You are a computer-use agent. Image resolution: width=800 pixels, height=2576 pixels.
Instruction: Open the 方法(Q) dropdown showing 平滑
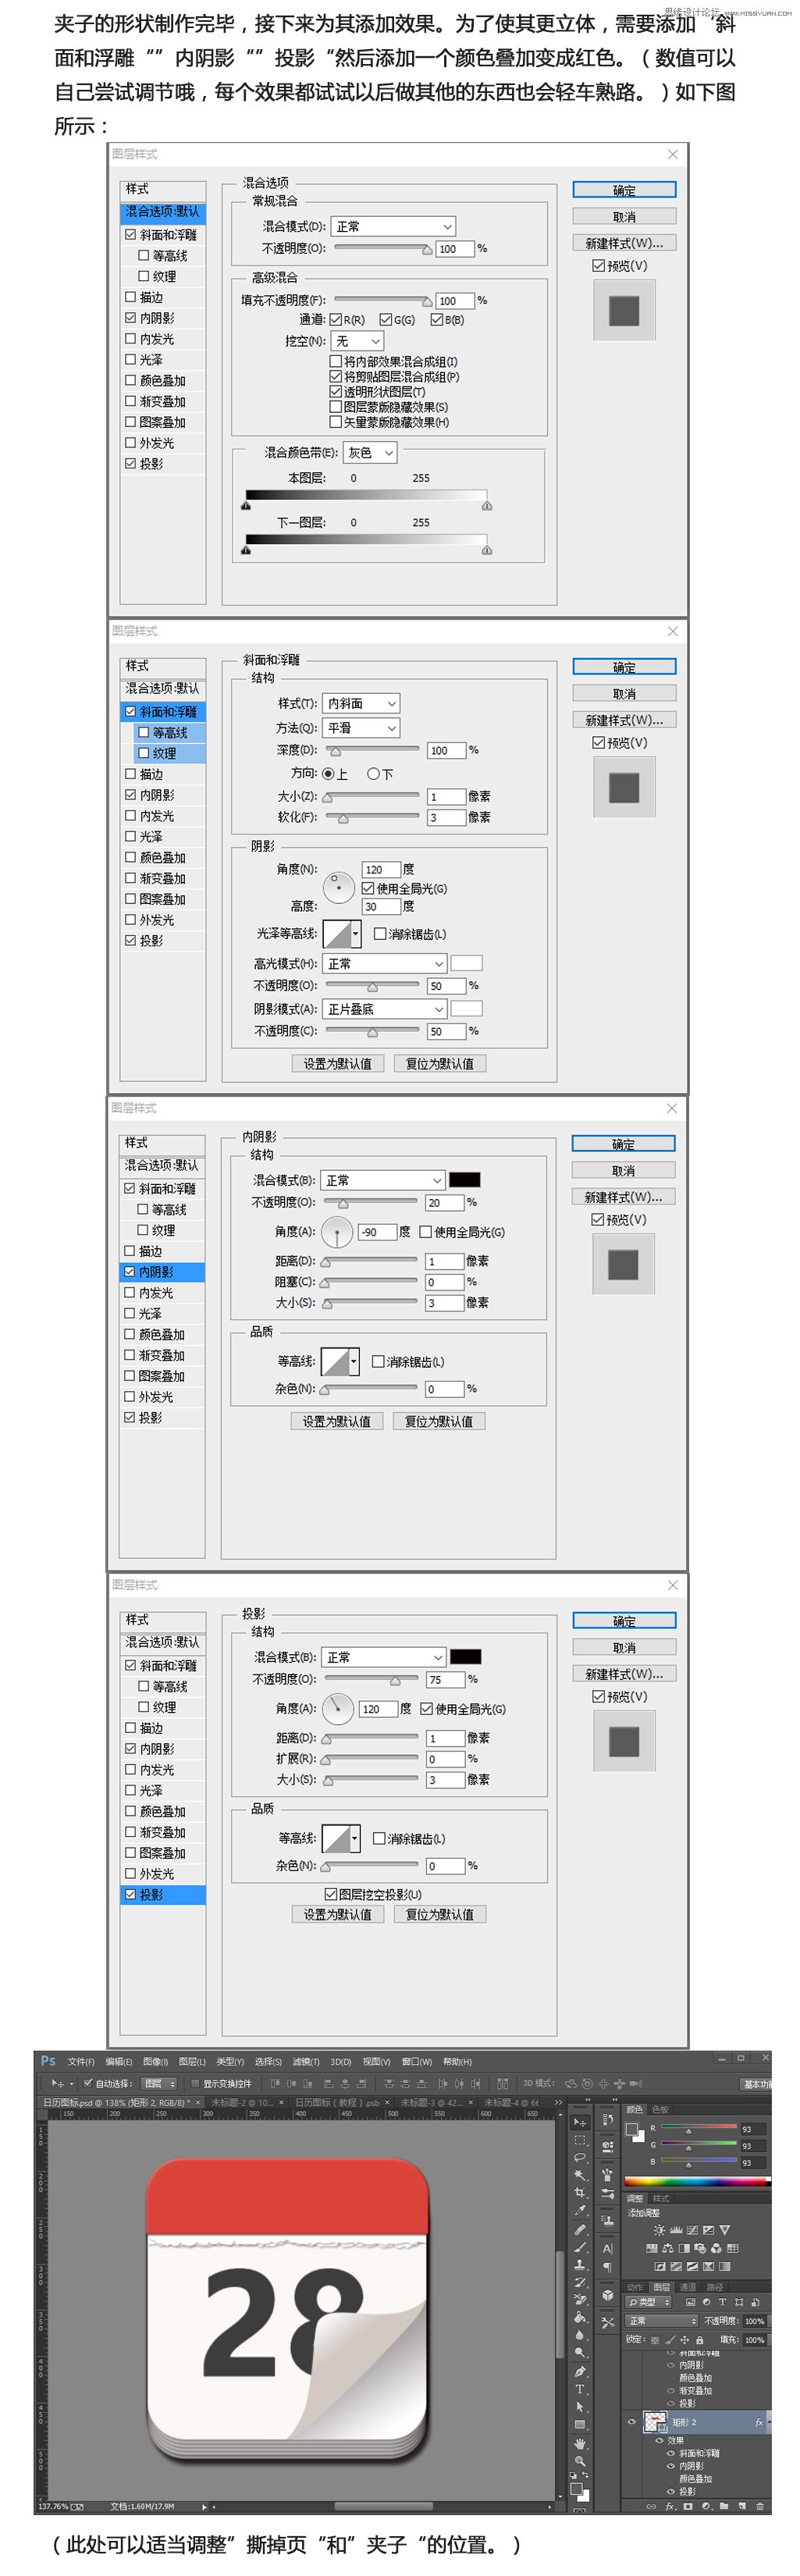click(x=362, y=728)
